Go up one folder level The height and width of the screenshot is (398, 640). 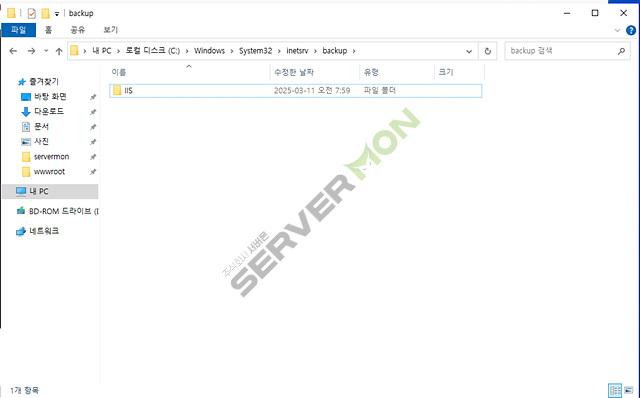59,51
